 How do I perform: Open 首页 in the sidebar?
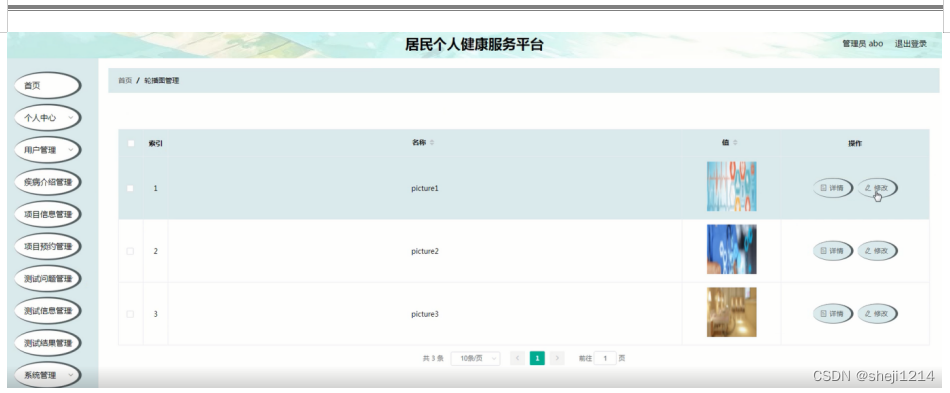pos(47,85)
